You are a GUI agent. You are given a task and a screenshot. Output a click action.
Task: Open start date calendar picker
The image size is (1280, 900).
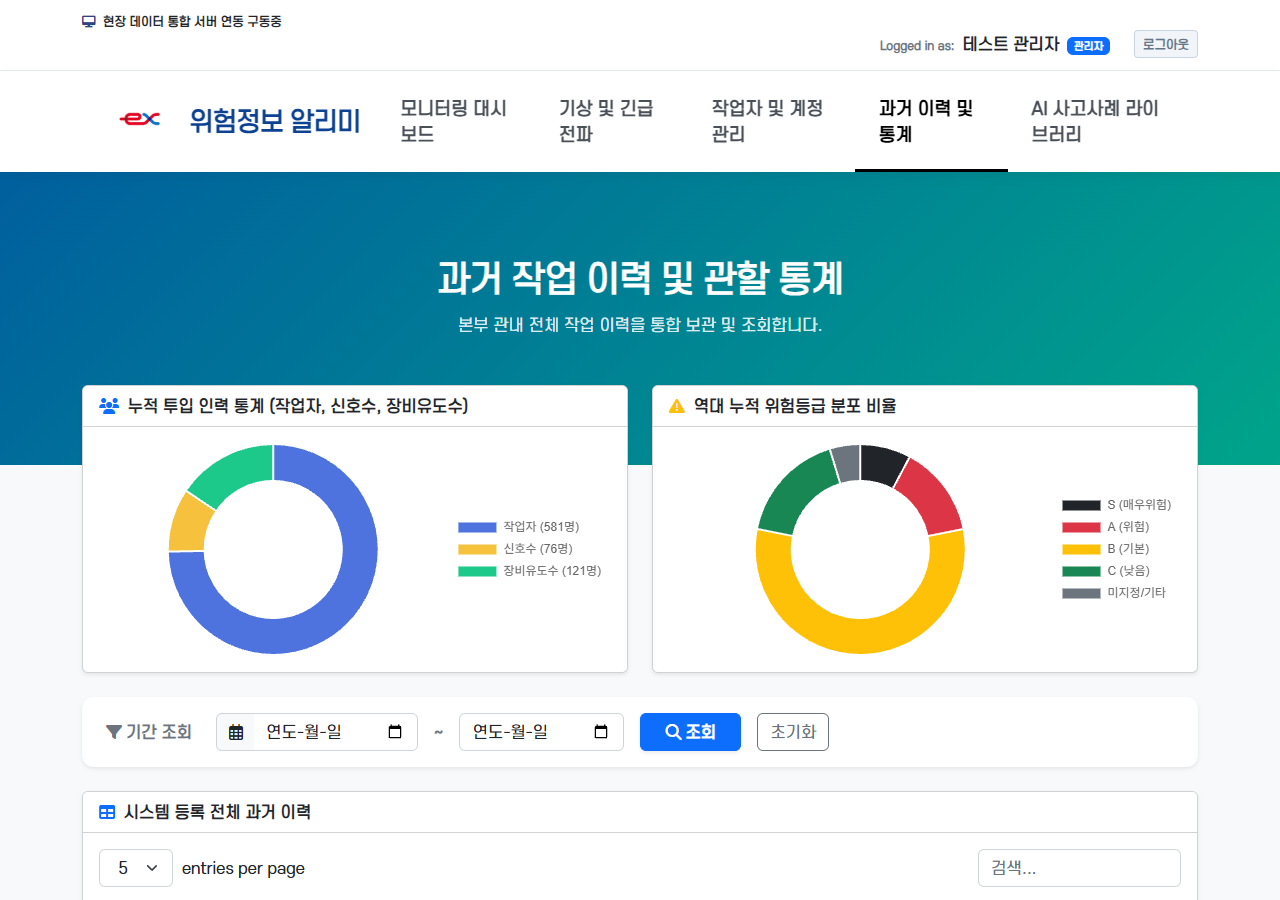395,732
